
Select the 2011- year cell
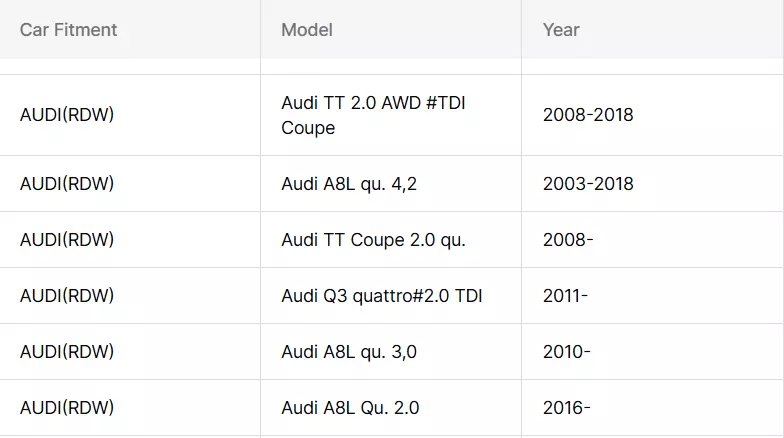(565, 296)
